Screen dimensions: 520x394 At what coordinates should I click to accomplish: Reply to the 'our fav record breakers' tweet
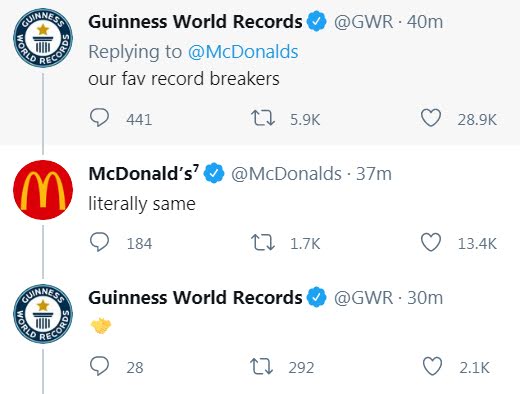click(x=99, y=118)
